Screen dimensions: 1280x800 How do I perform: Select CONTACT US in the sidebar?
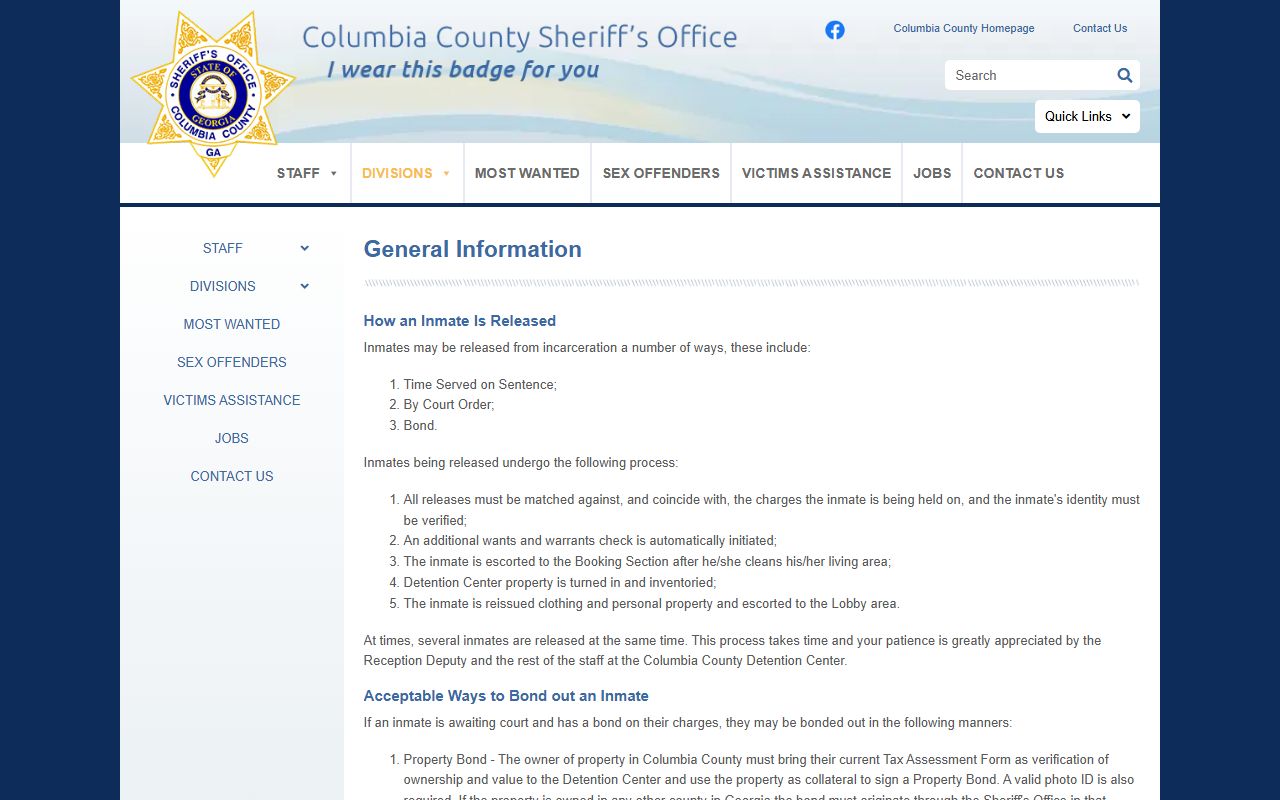(x=232, y=476)
